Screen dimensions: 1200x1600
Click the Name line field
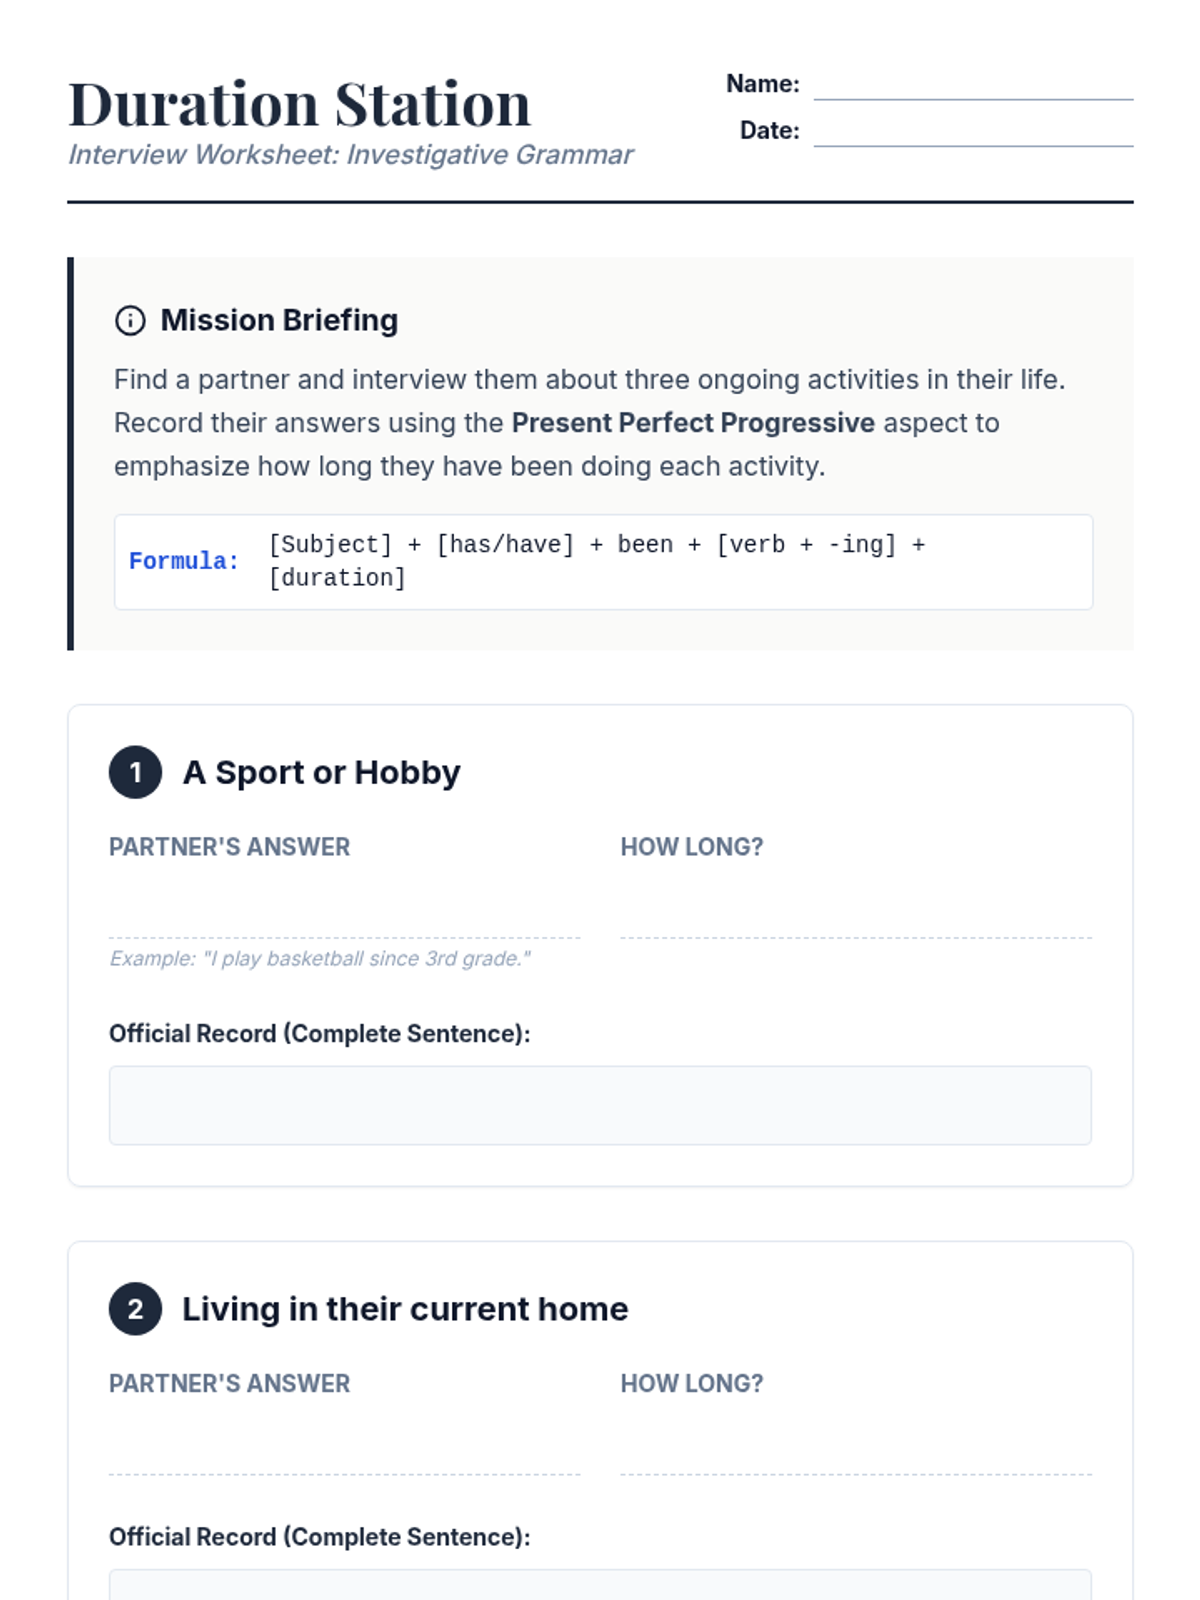pyautogui.click(x=973, y=84)
